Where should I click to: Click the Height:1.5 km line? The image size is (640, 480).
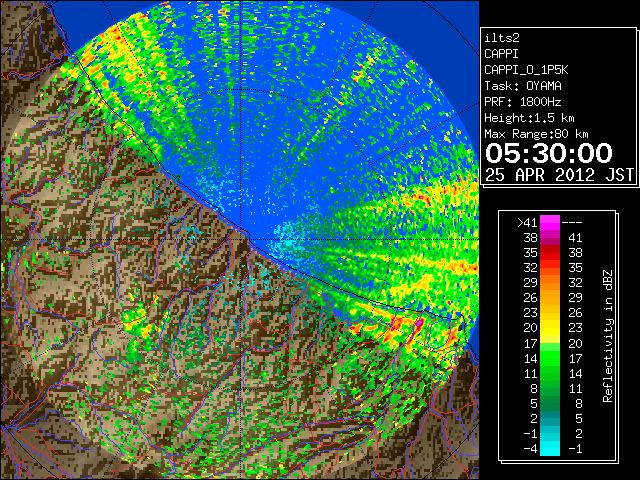click(x=529, y=118)
